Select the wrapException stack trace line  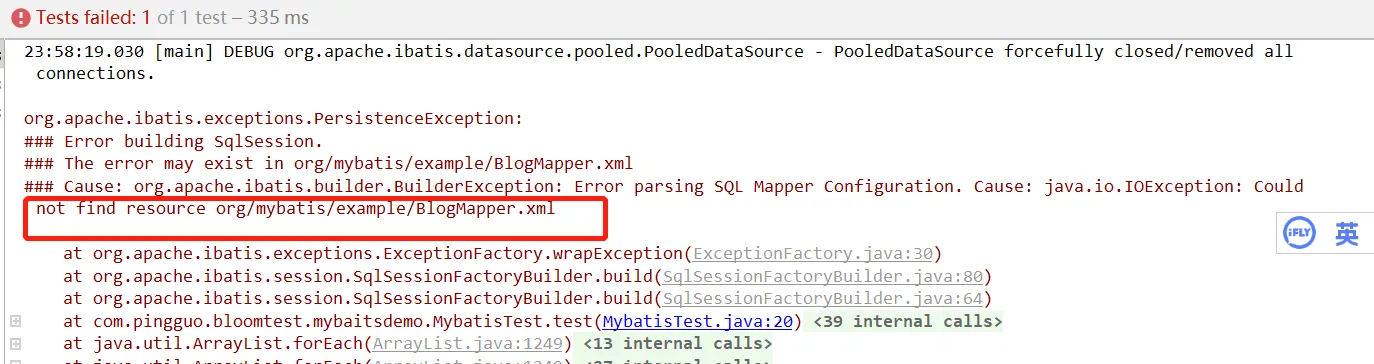tap(503, 254)
